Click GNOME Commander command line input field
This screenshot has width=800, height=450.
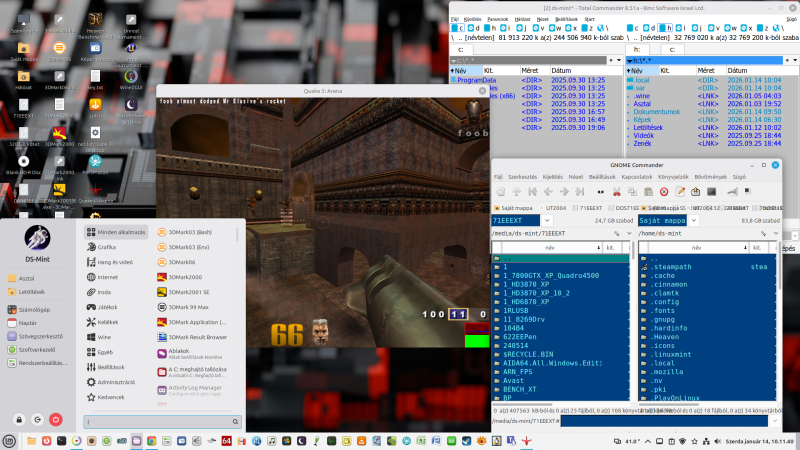coord(664,421)
